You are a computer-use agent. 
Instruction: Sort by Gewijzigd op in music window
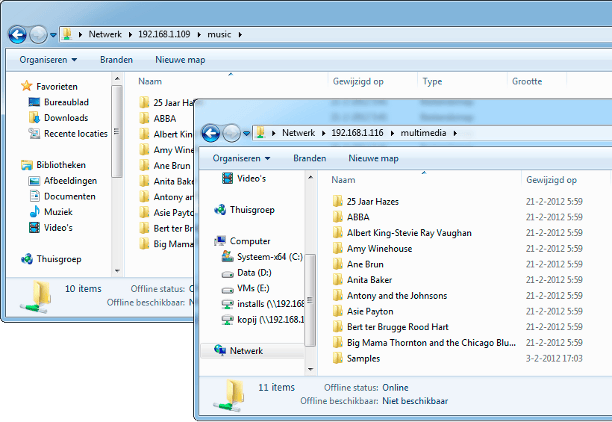358,81
